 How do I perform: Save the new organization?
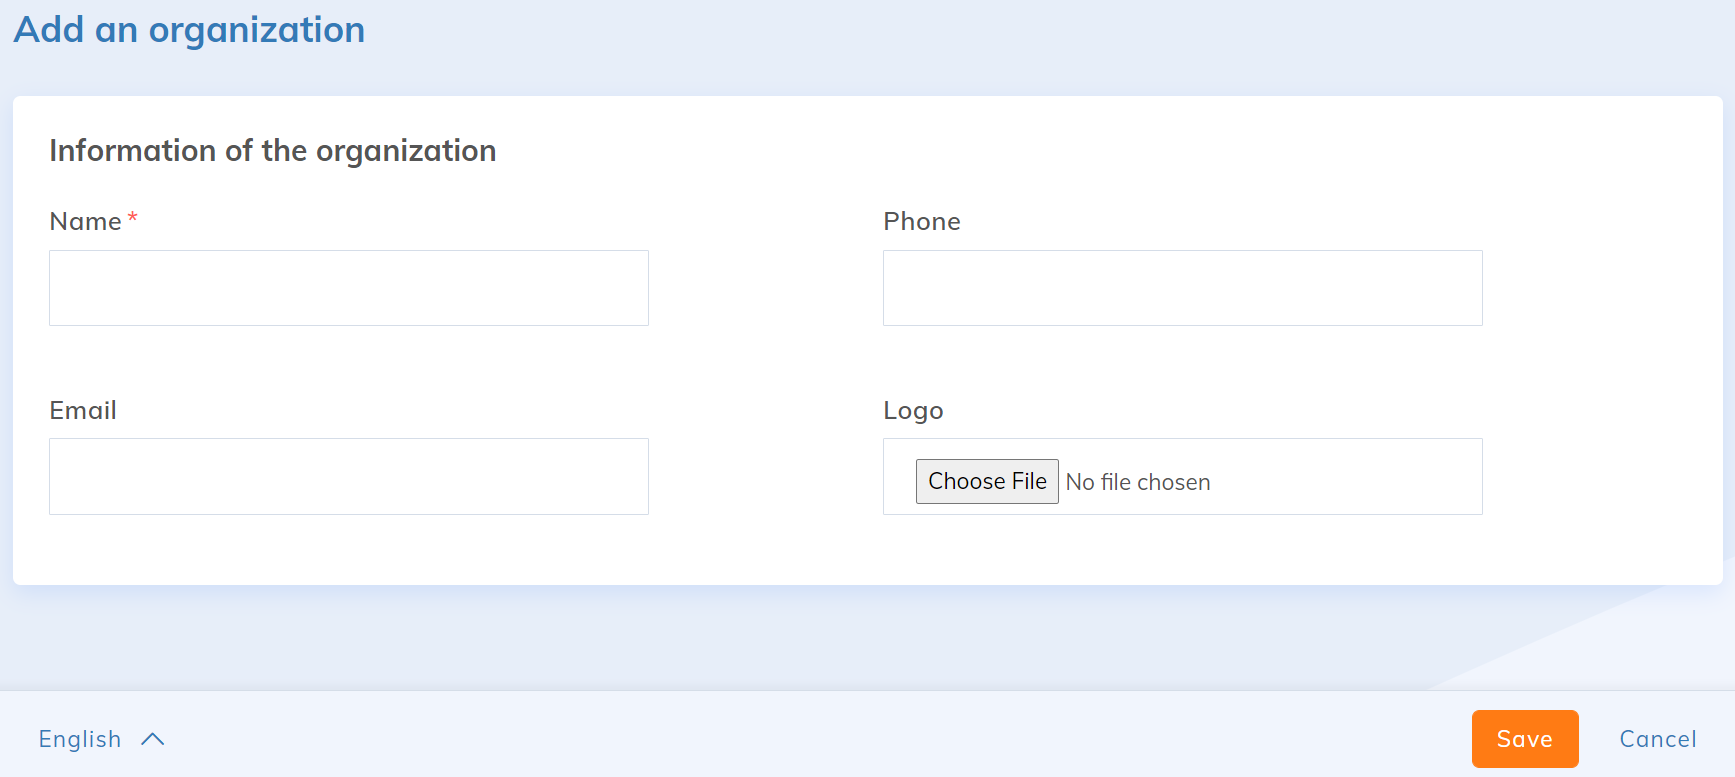pos(1524,739)
